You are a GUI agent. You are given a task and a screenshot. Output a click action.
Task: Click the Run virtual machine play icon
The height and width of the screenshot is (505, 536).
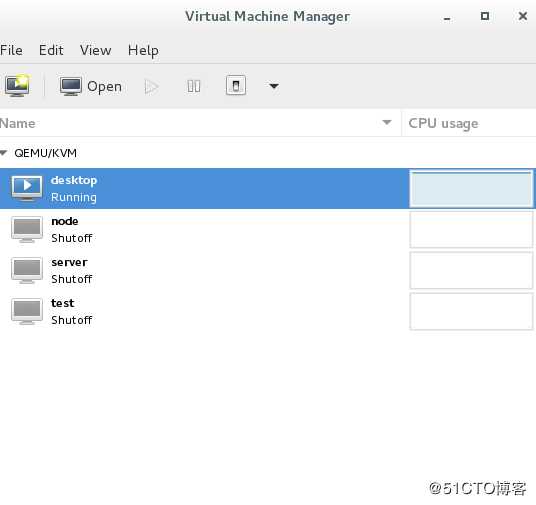(151, 87)
